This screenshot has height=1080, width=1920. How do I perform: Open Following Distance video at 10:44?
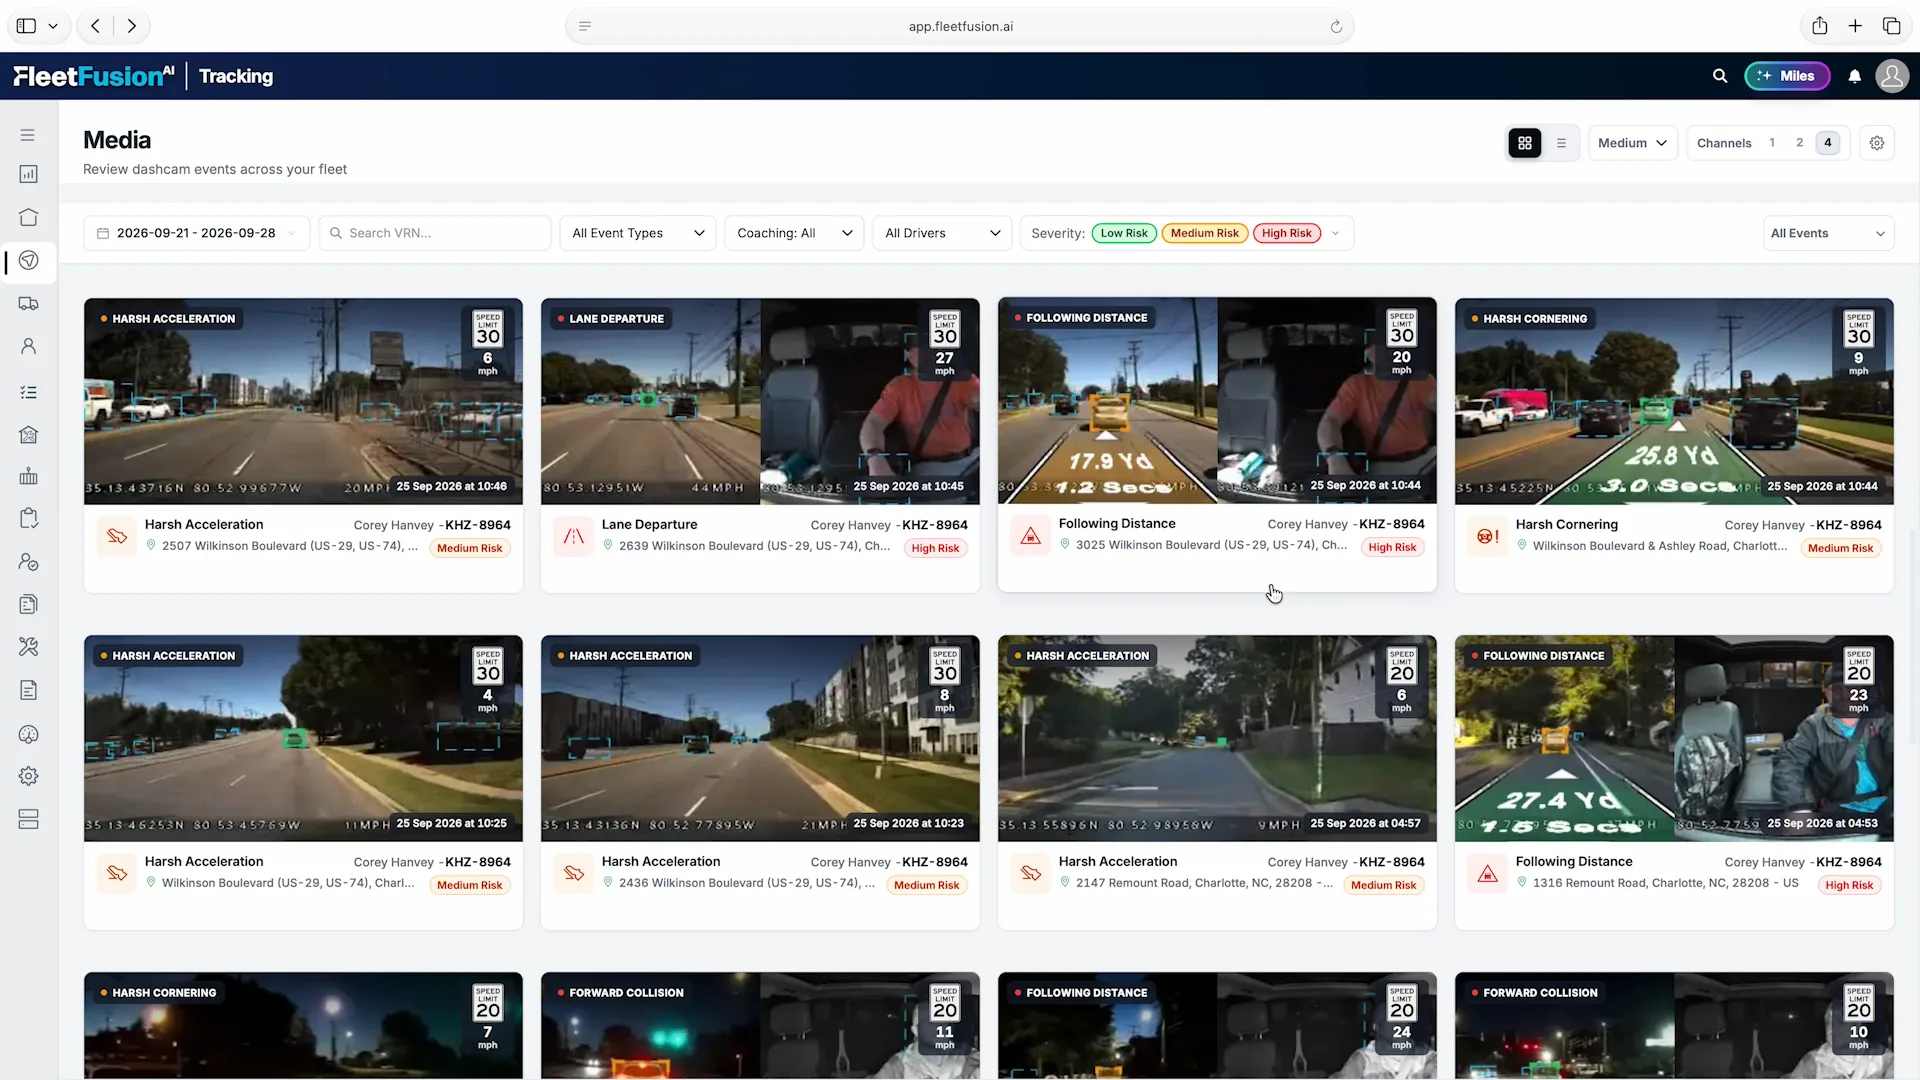(x=1217, y=400)
